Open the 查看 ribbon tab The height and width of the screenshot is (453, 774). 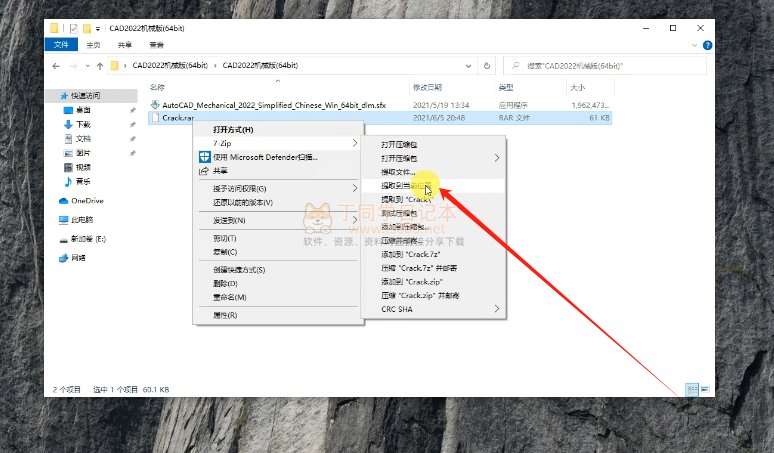[156, 45]
